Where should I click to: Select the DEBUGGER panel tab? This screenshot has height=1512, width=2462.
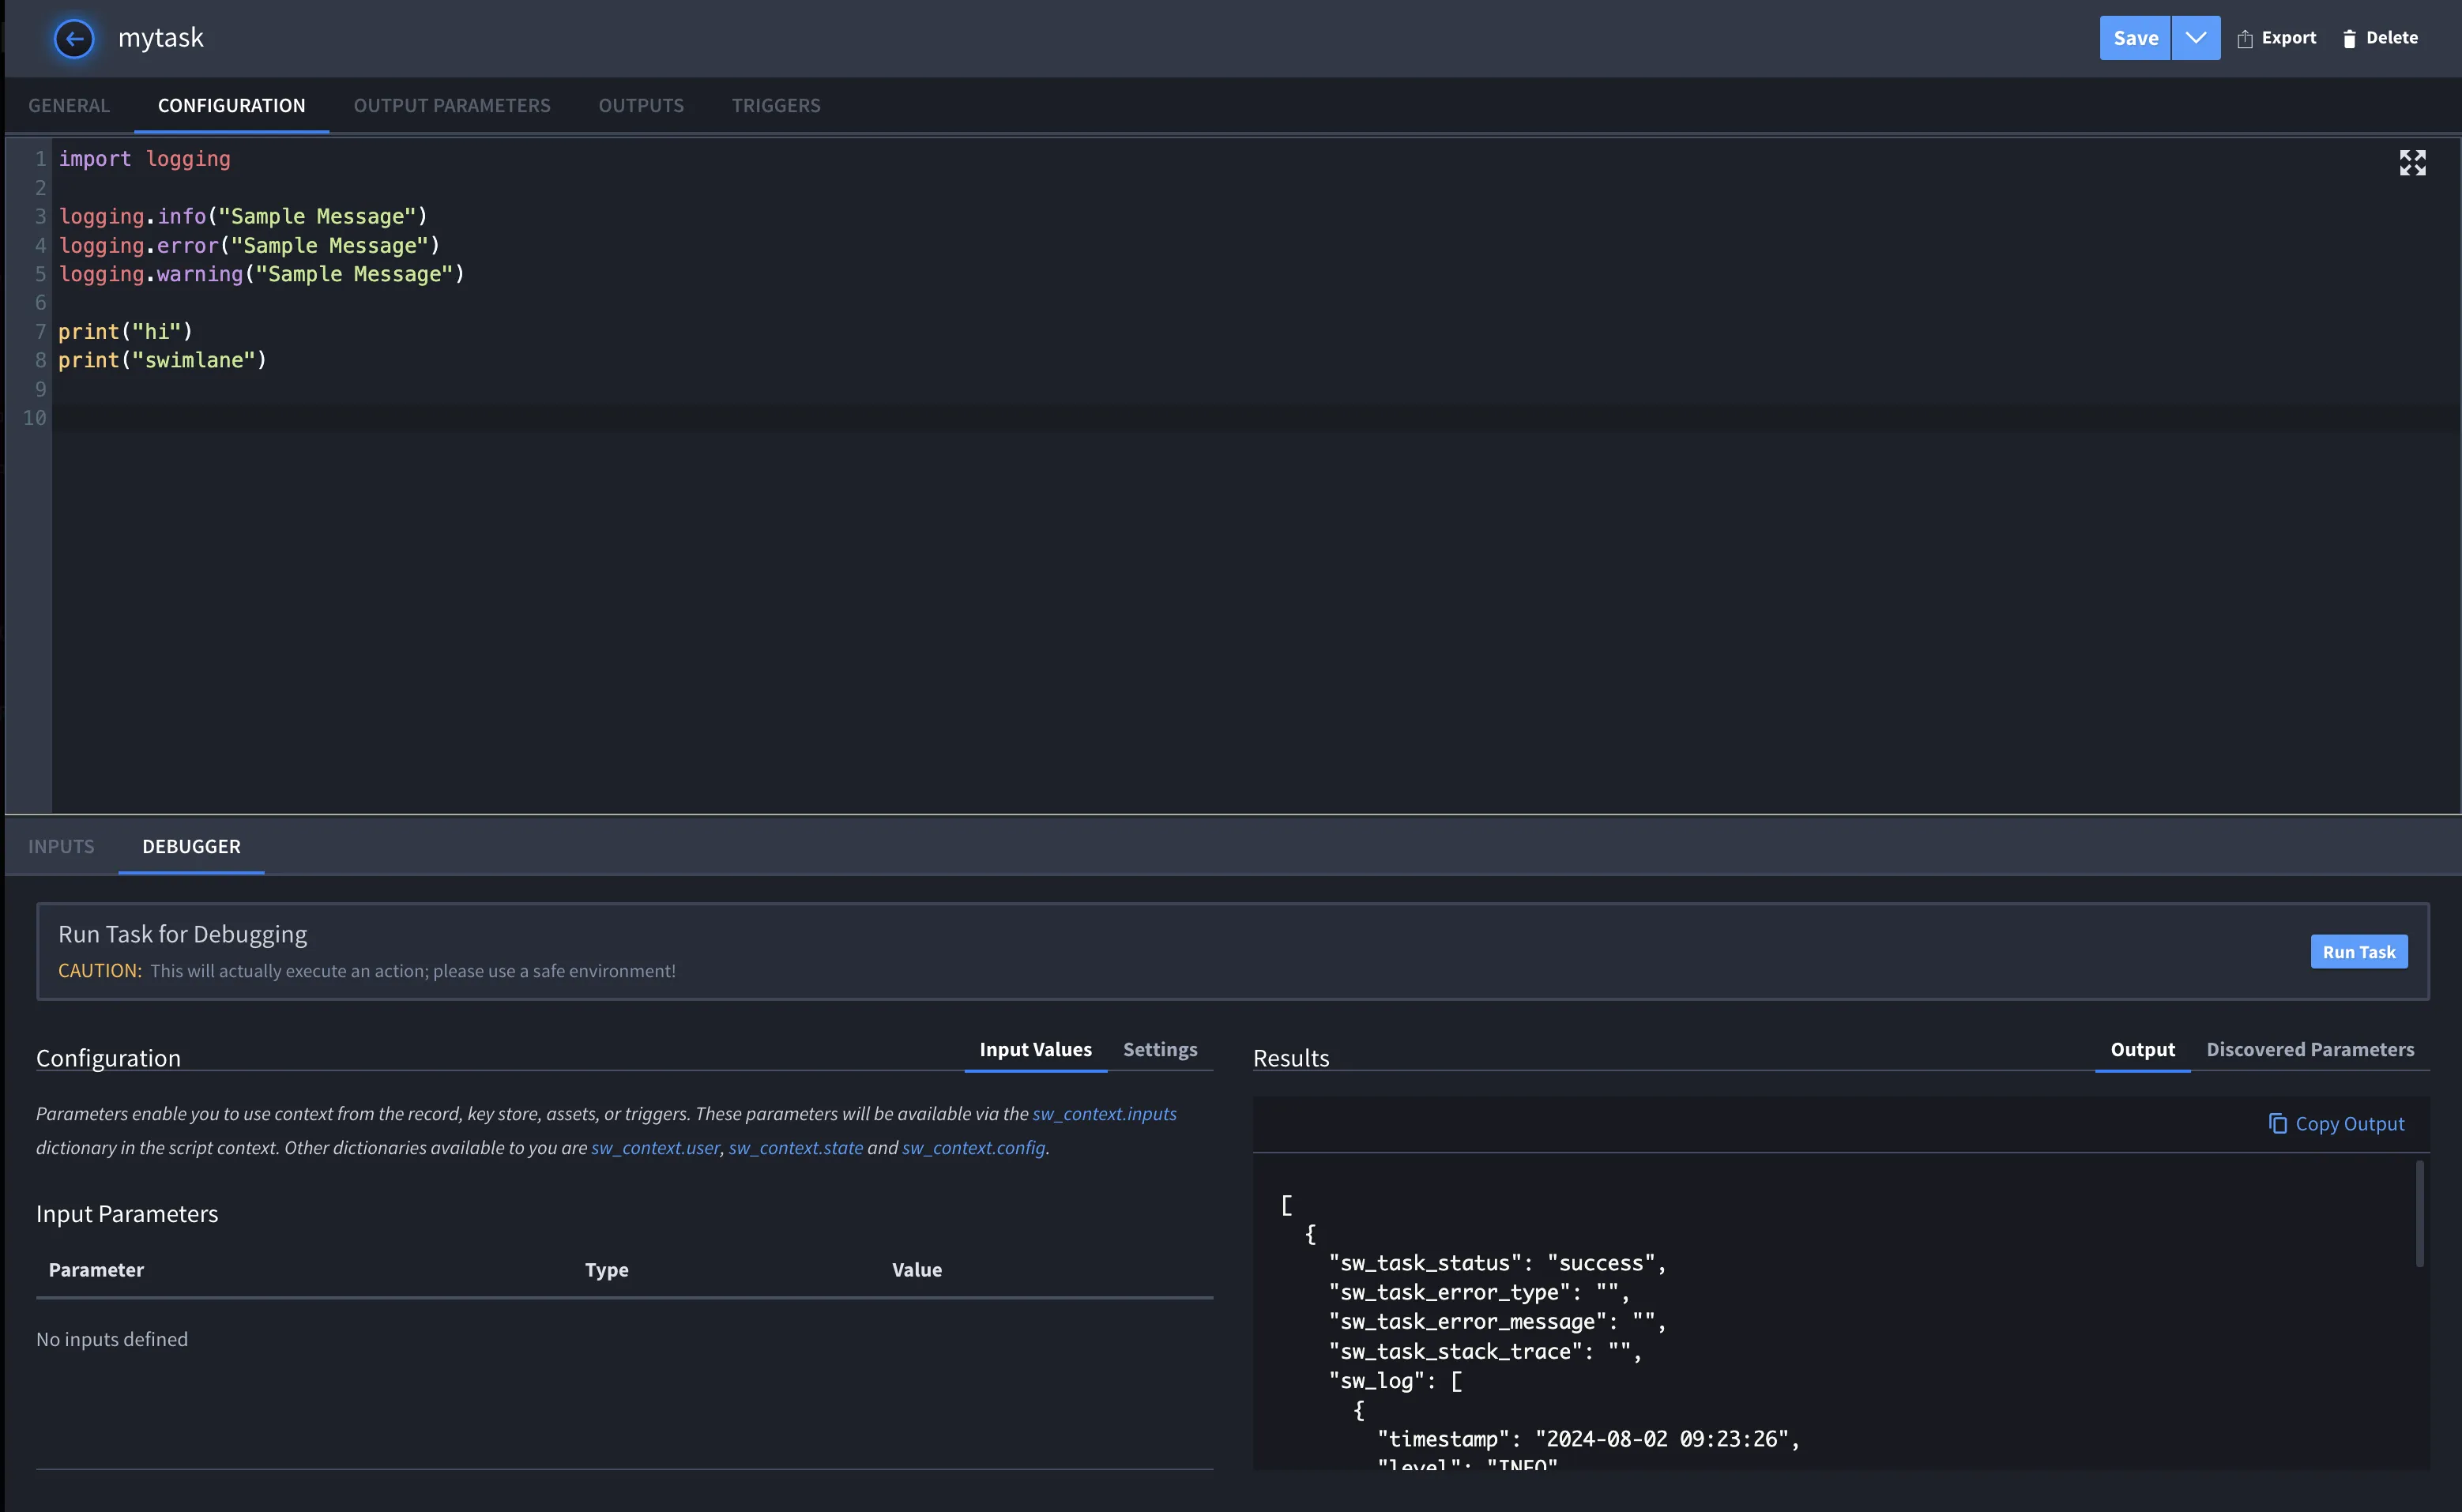(191, 846)
